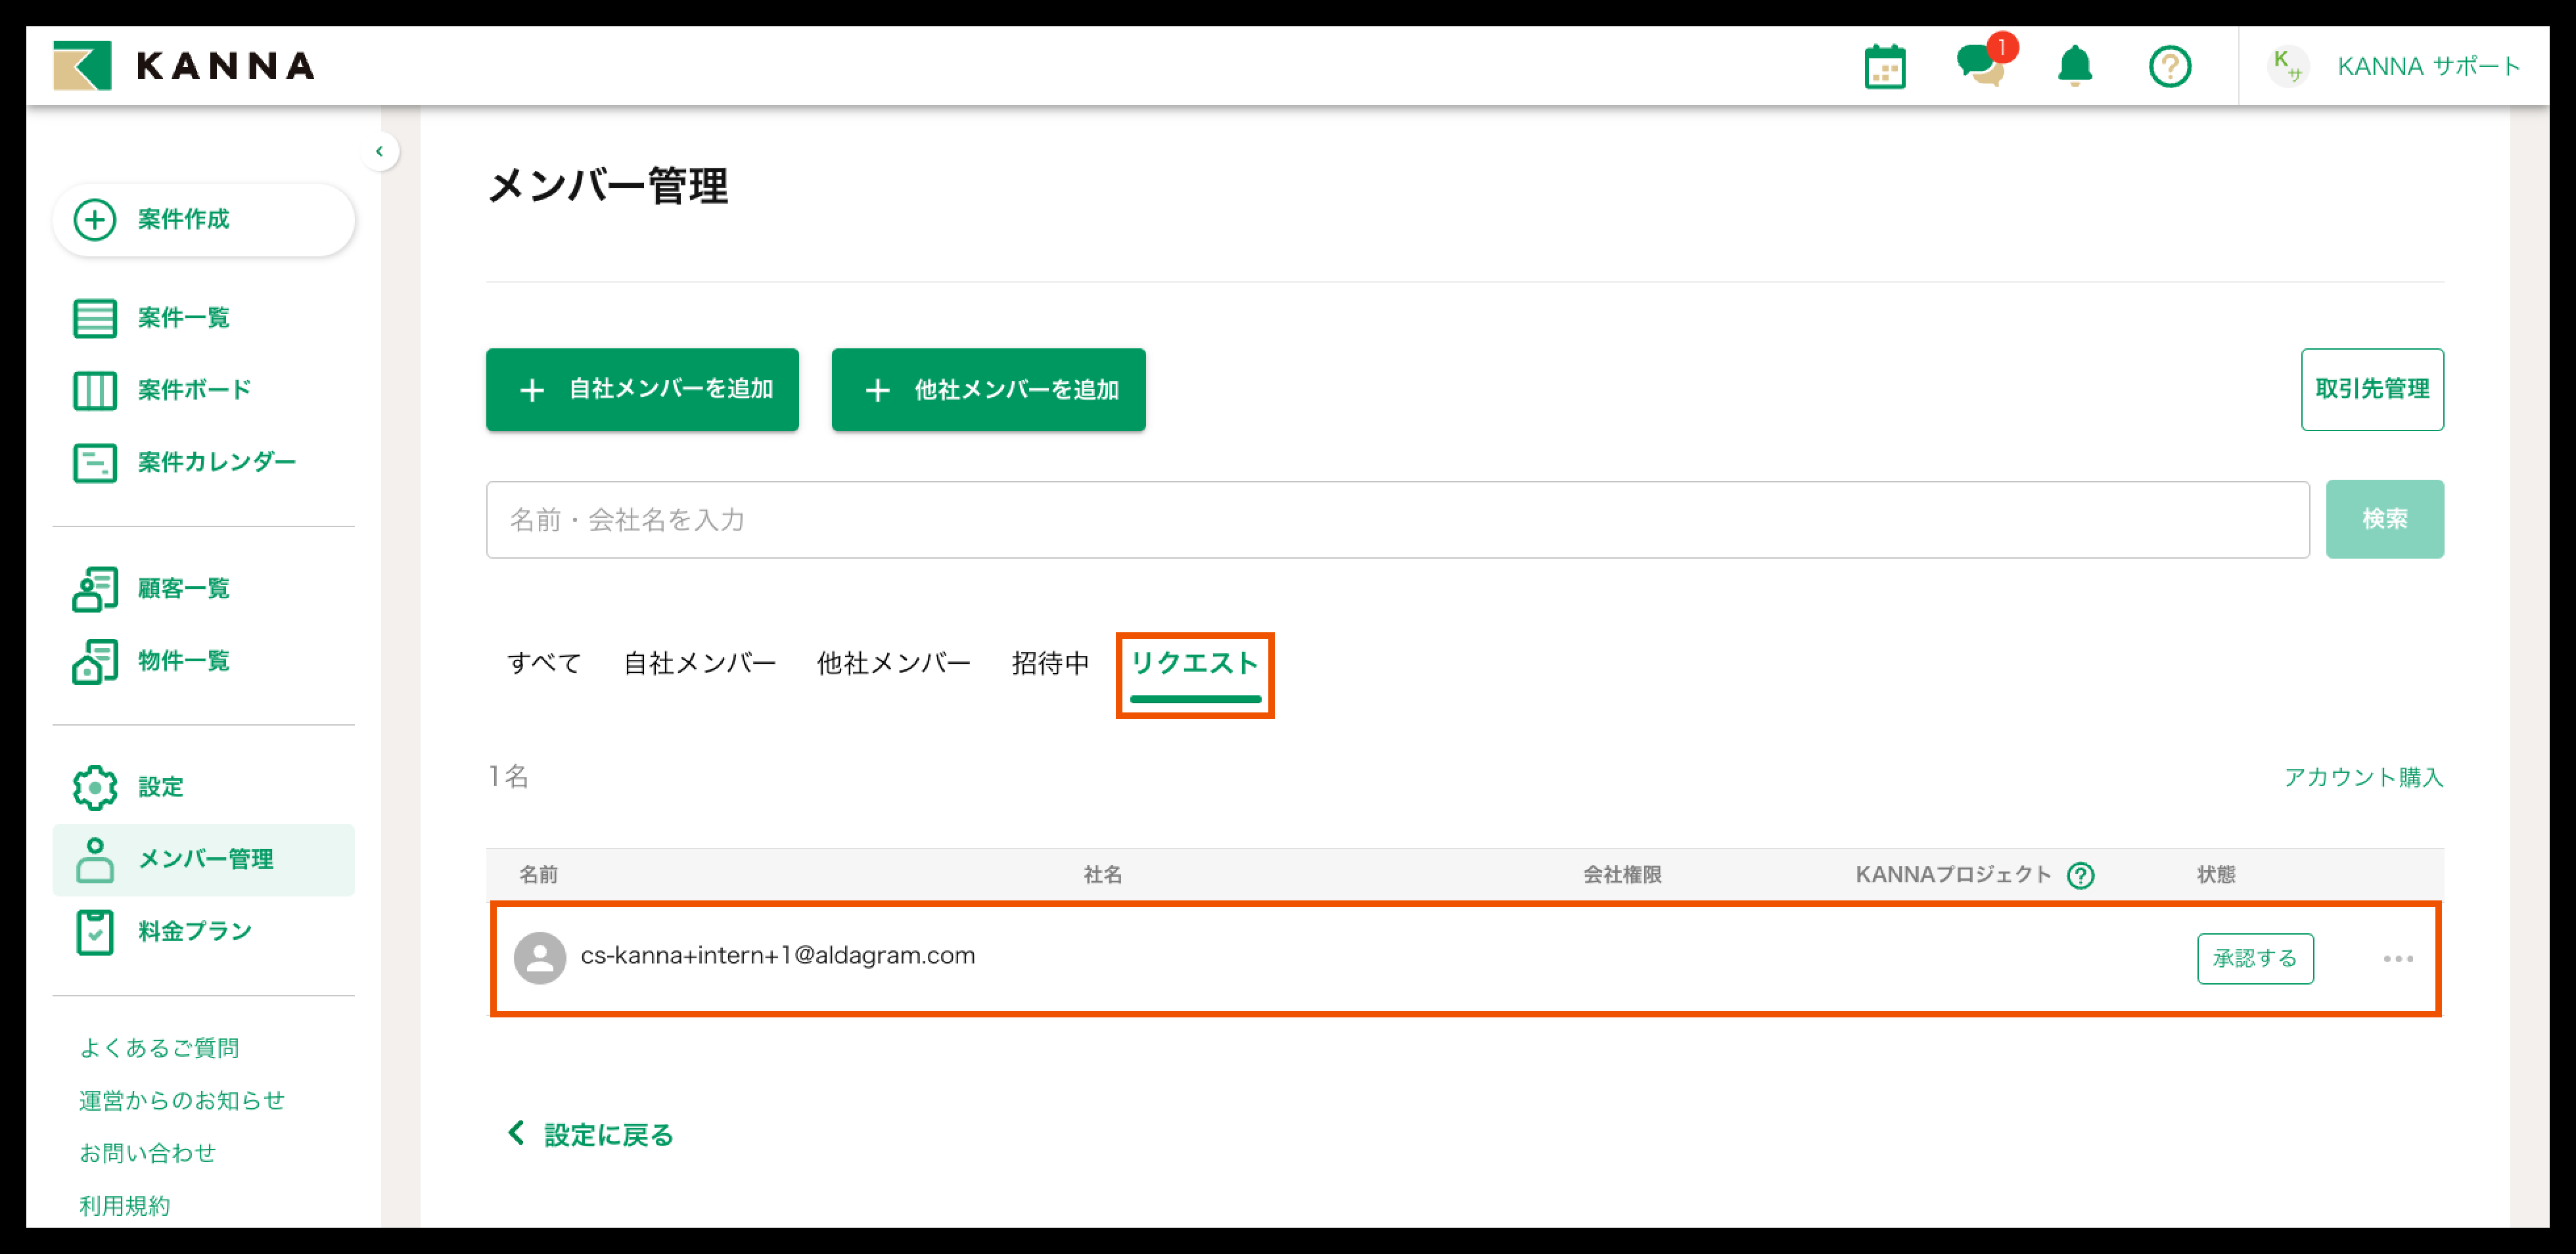Open the notifications bell

(2075, 66)
